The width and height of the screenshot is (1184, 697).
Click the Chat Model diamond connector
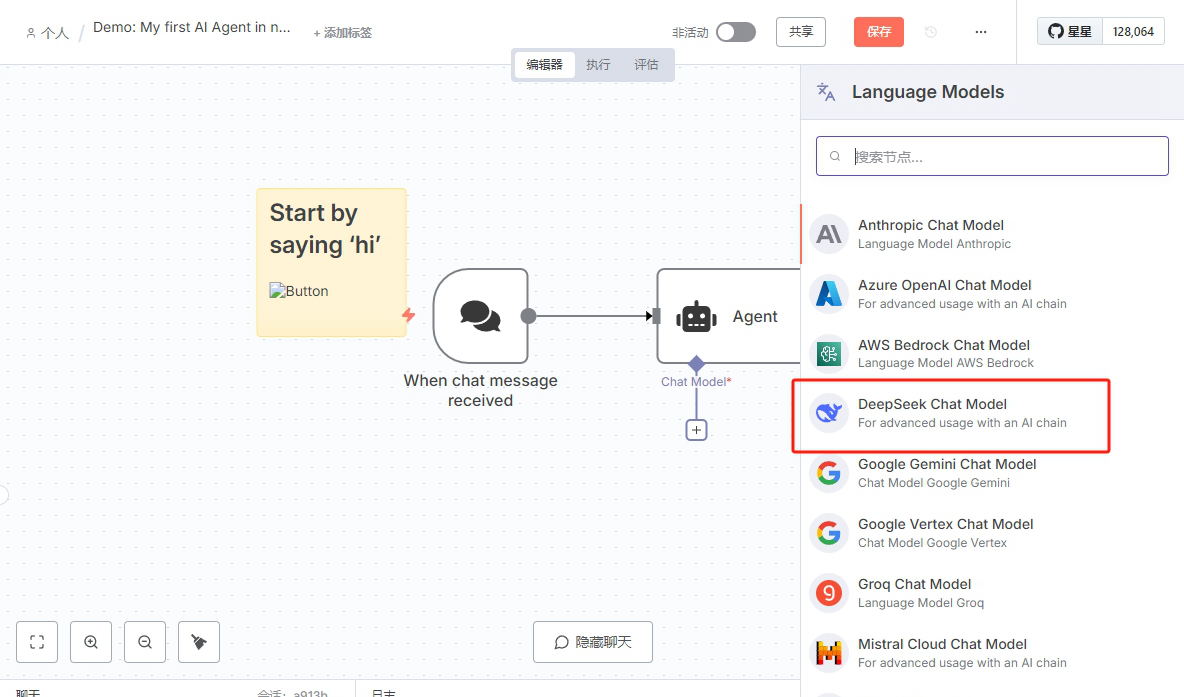696,364
